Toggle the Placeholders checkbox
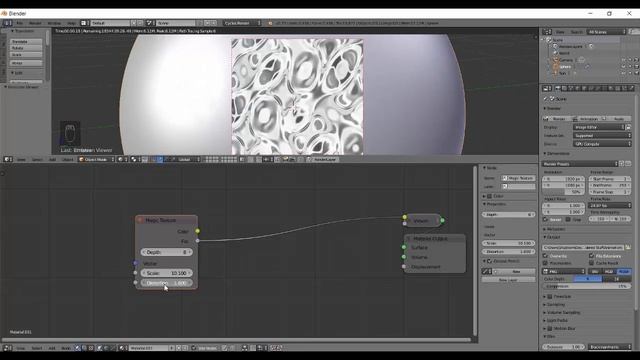 tap(545, 263)
